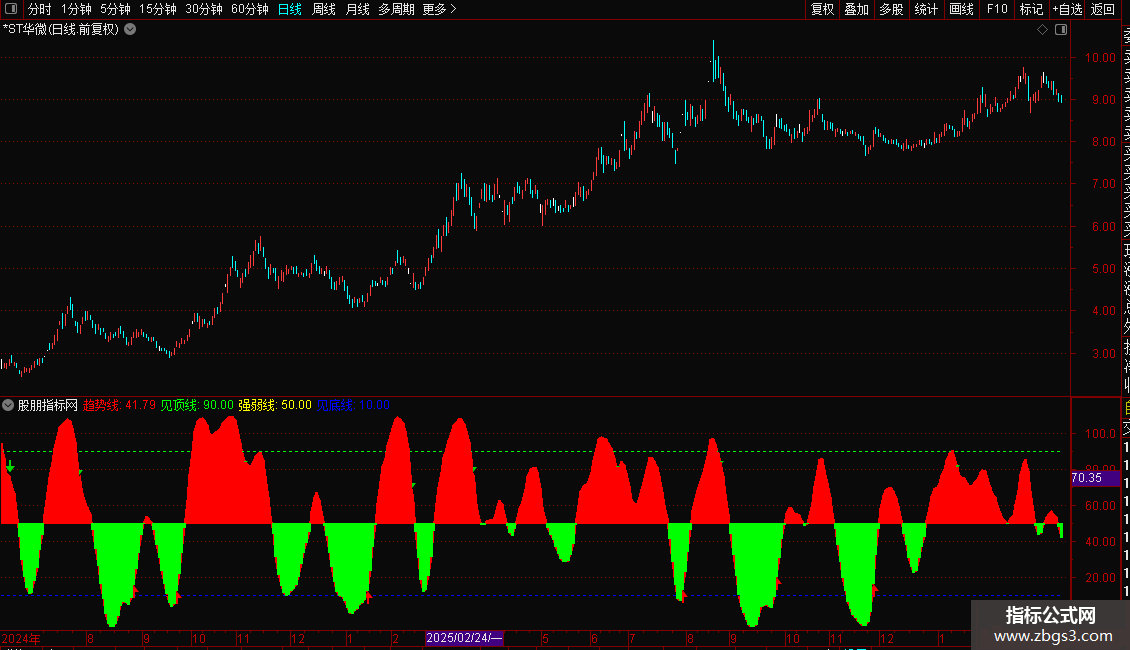Click the 标记 mark button

[x=1031, y=9]
